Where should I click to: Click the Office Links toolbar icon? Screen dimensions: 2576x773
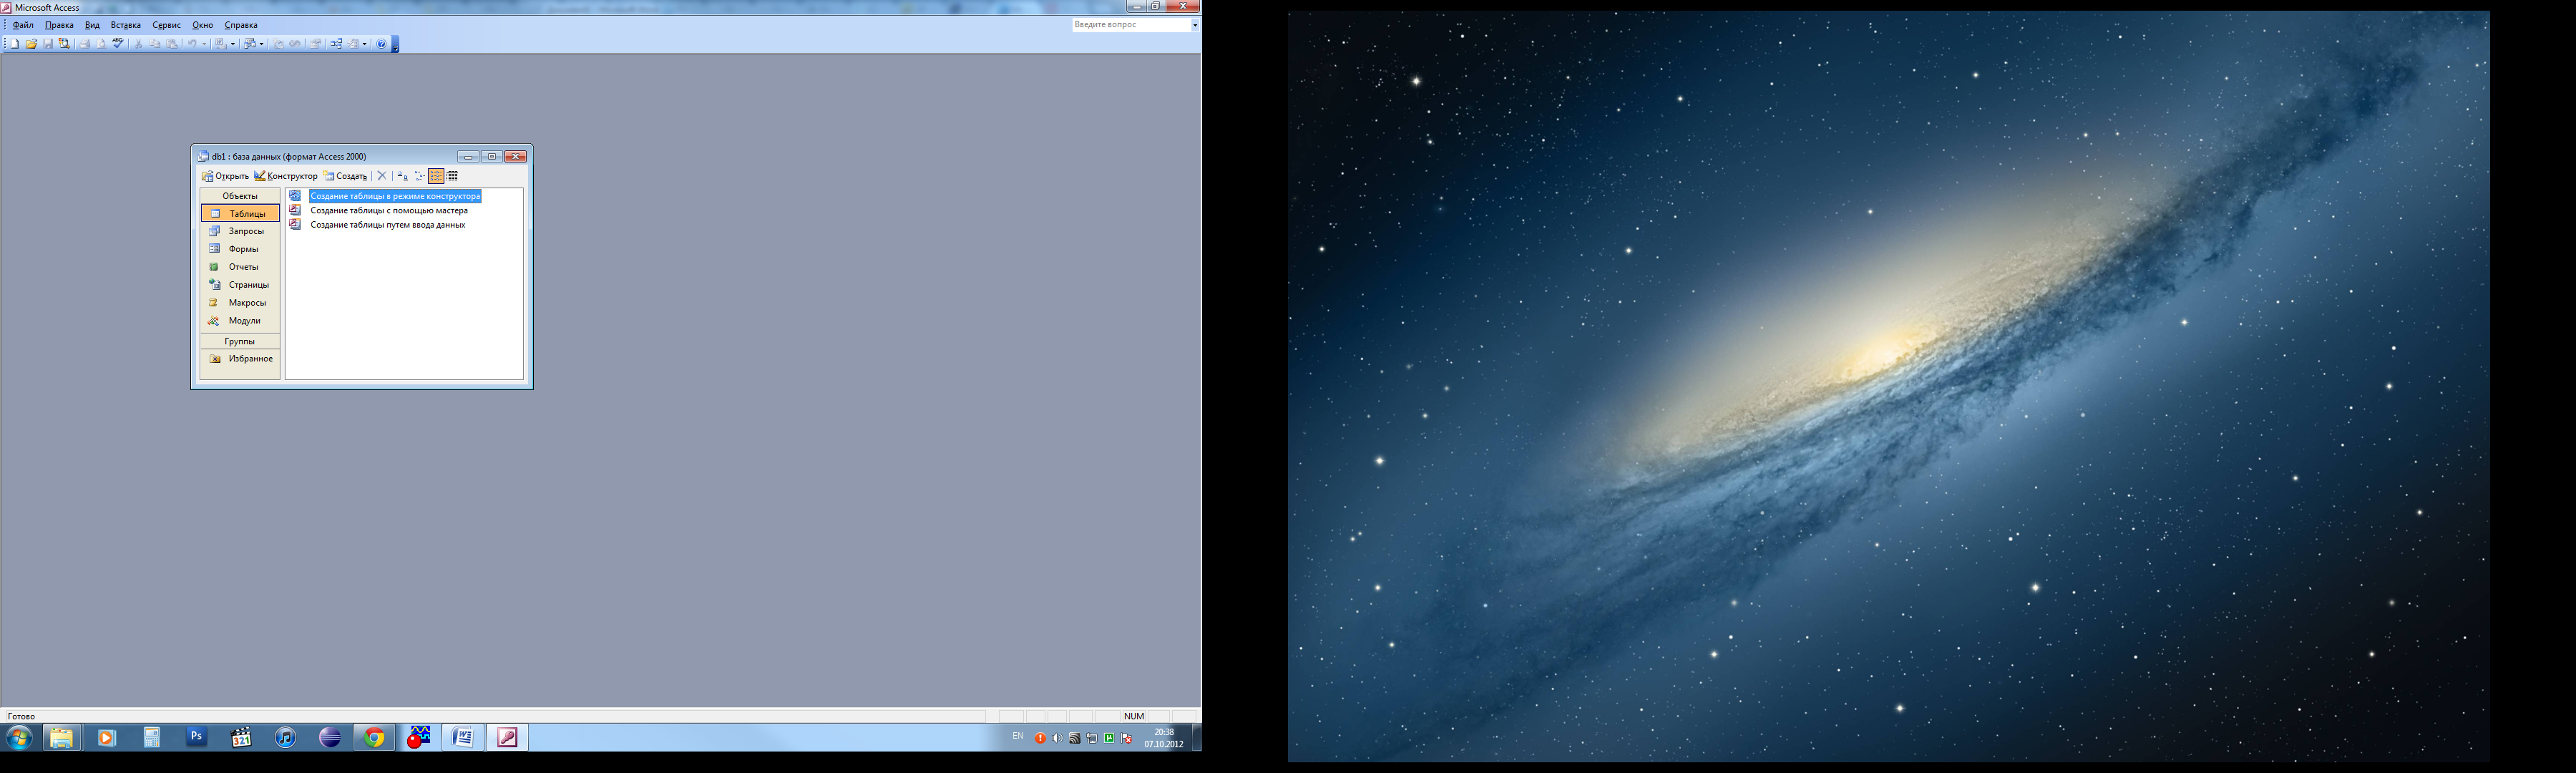pyautogui.click(x=221, y=44)
